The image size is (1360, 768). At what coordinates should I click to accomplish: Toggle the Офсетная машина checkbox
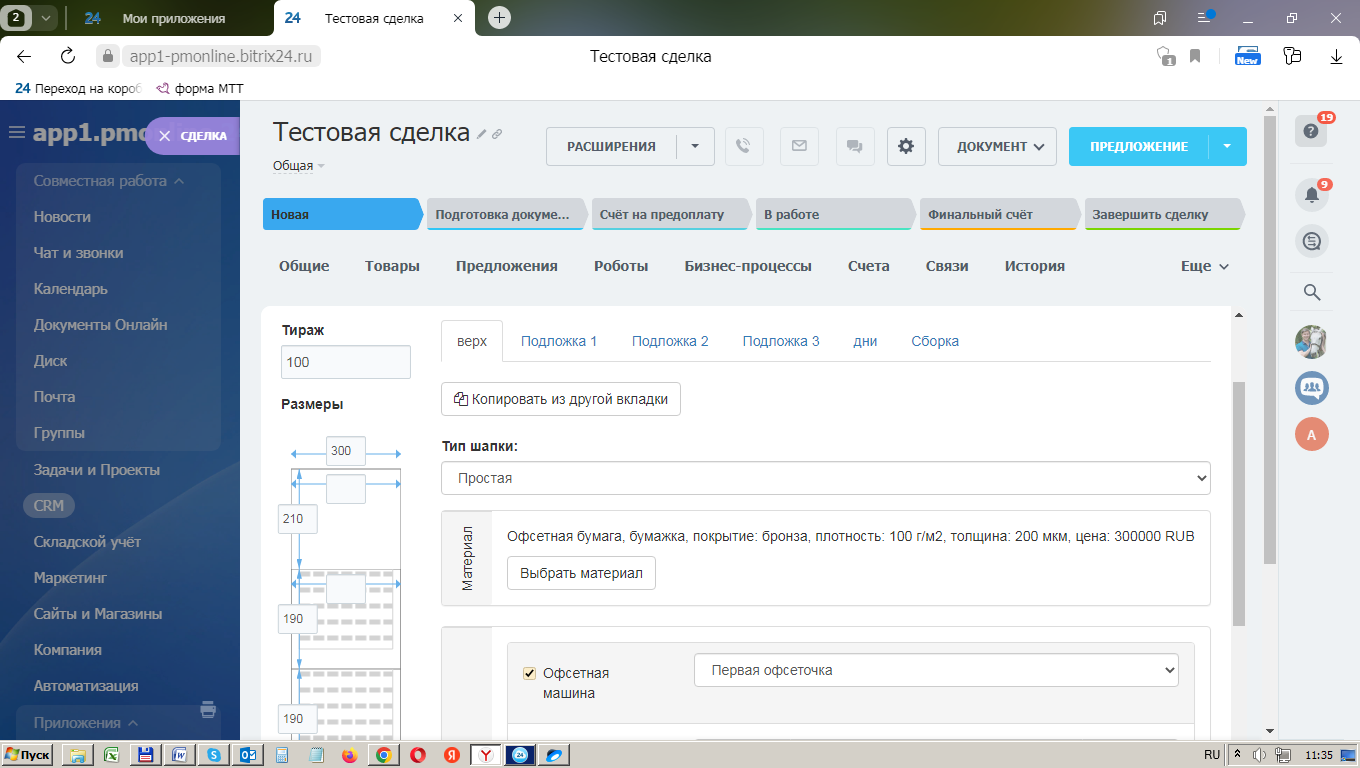530,673
